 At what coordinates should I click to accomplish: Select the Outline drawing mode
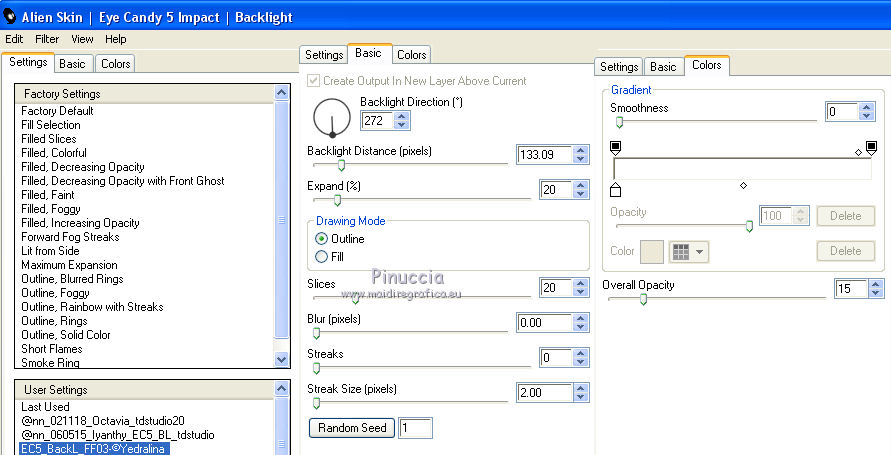[x=322, y=239]
